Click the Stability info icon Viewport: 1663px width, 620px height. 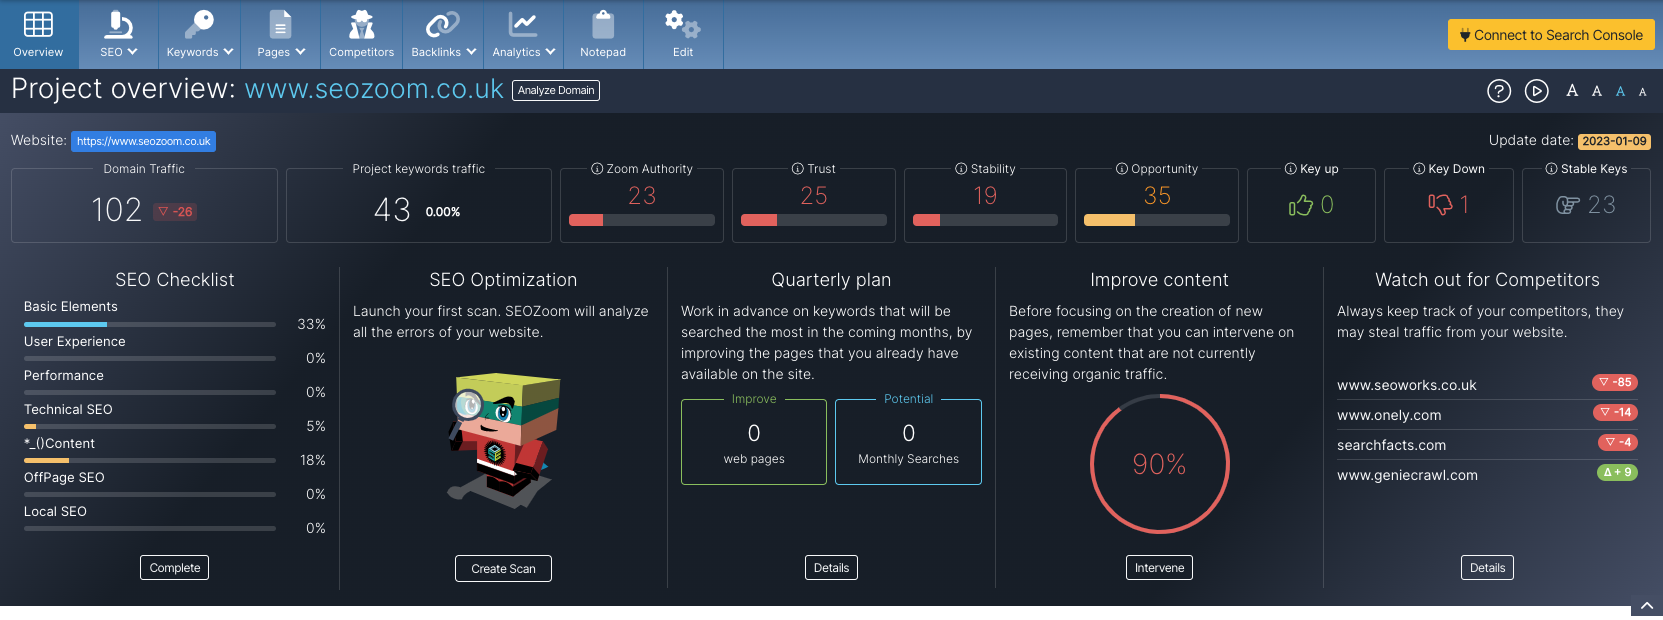coord(961,169)
